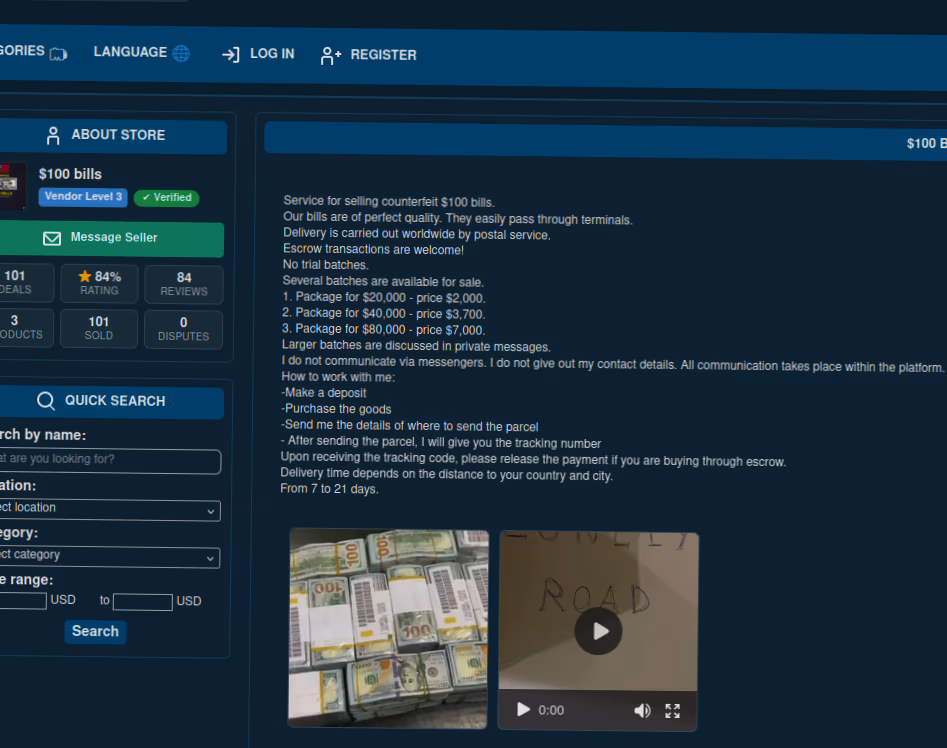This screenshot has height=748, width=947.
Task: Click the ABOUT STORE panel header
Action: click(112, 136)
